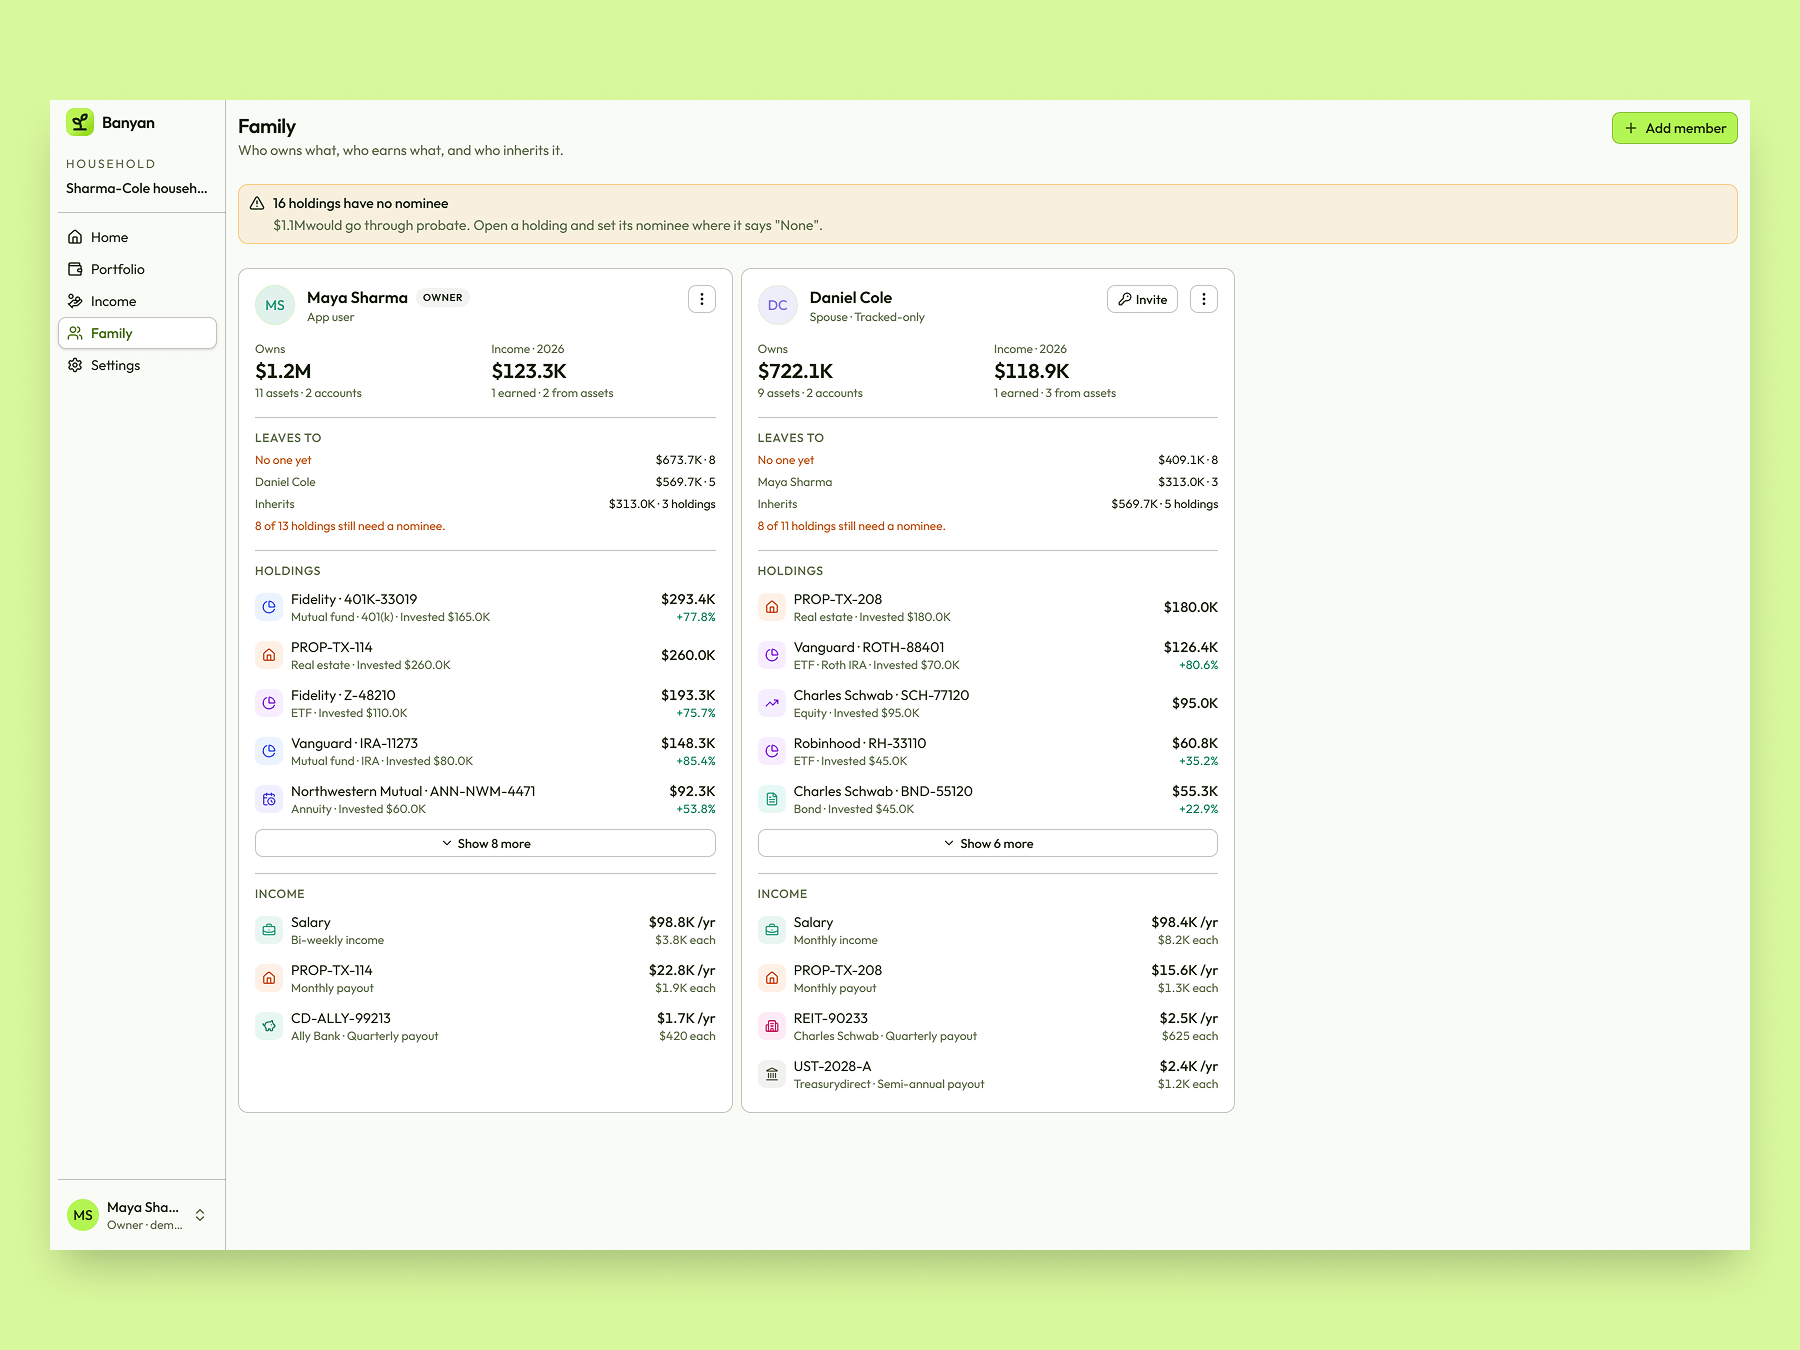Click Daniel's PROP-TX-208 holding house icon
Image resolution: width=1800 pixels, height=1350 pixels.
[772, 607]
